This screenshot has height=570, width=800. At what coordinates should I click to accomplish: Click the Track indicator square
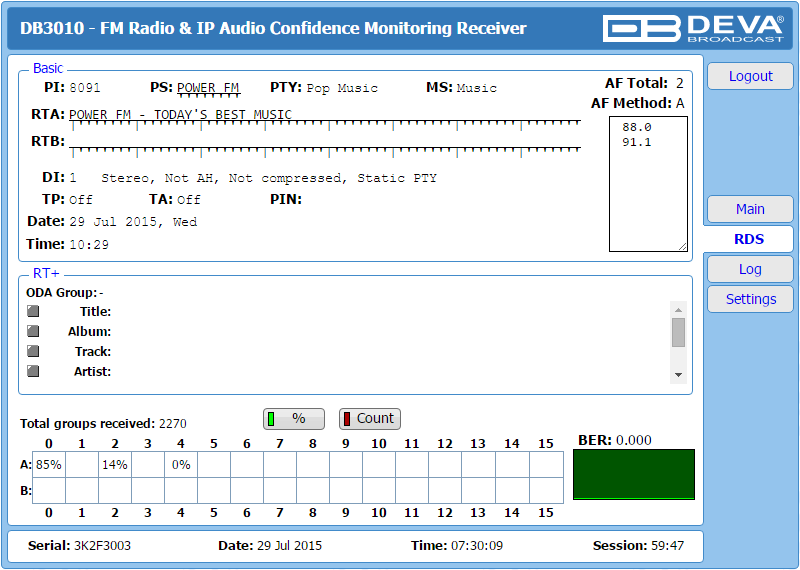click(x=33, y=351)
